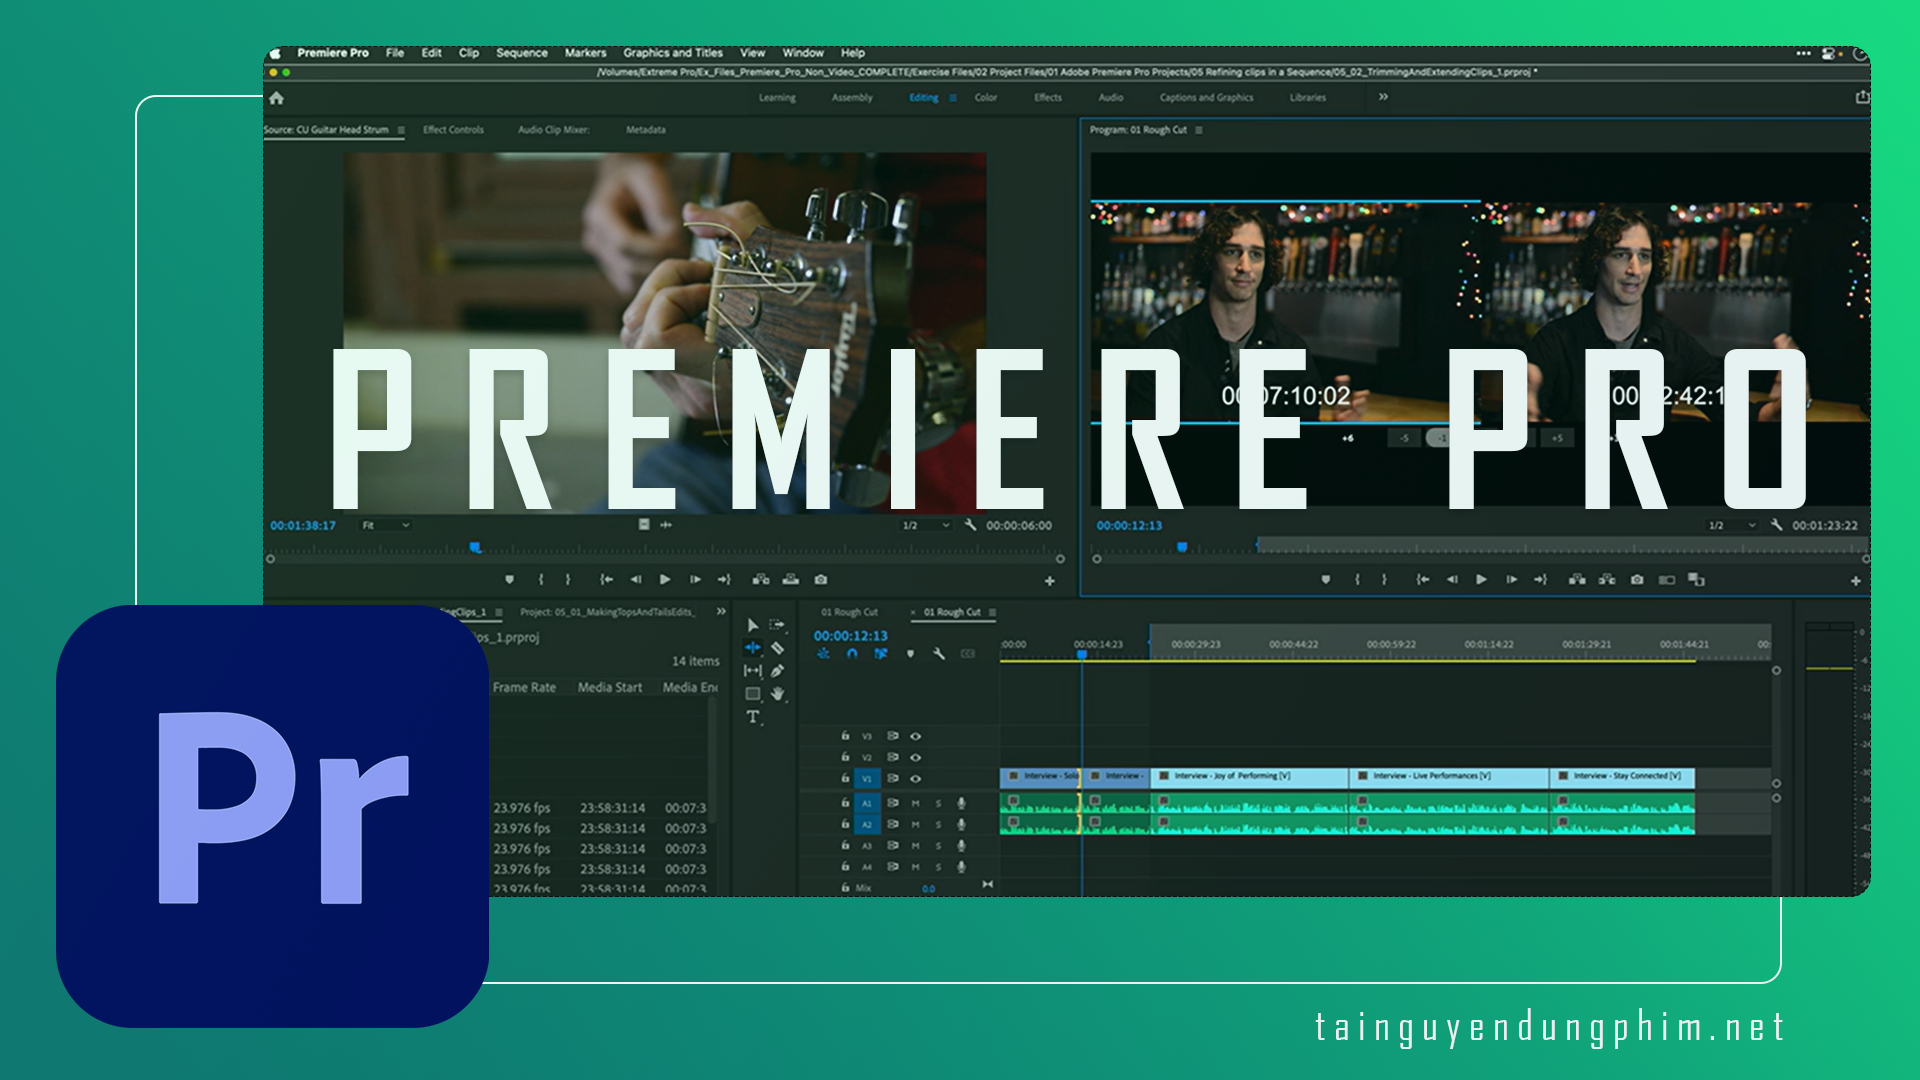Viewport: 1920px width, 1080px height.
Task: Select the Razor tool
Action: [777, 648]
